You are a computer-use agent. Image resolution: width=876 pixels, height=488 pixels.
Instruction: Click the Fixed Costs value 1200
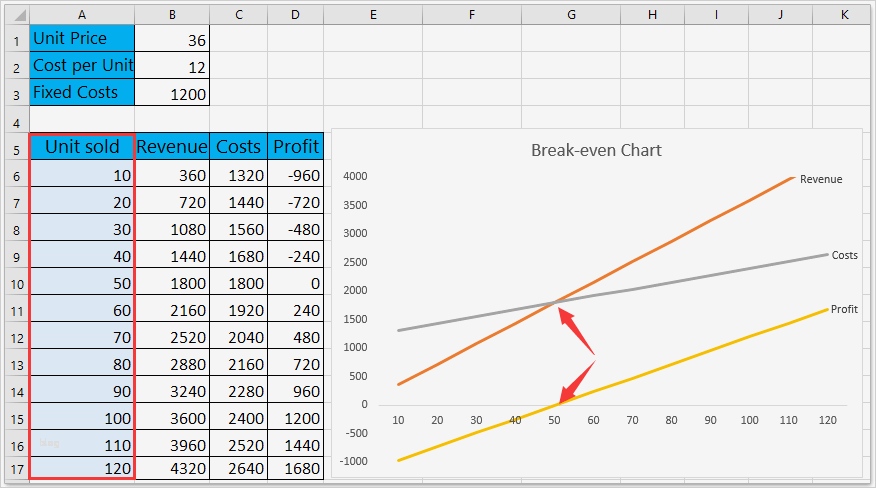[172, 92]
